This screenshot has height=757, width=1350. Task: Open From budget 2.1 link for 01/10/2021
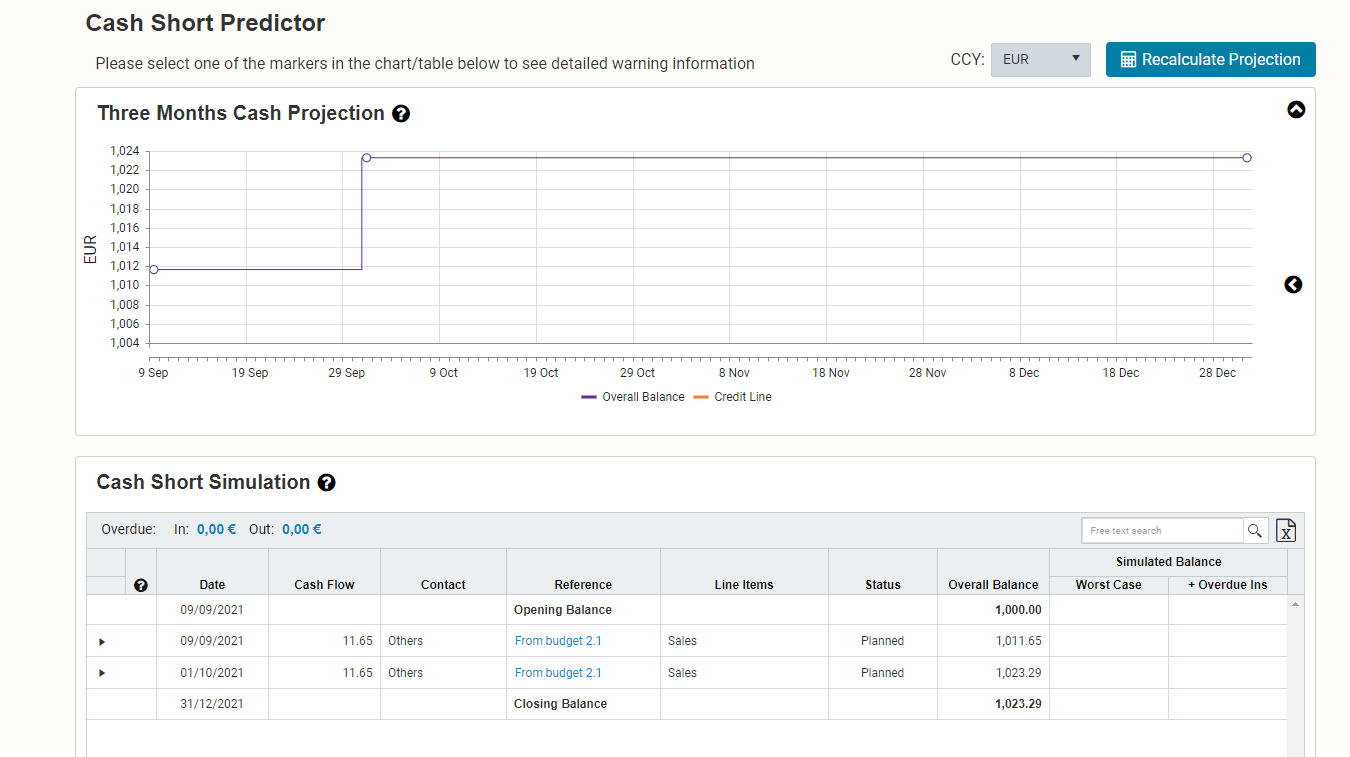(x=558, y=673)
